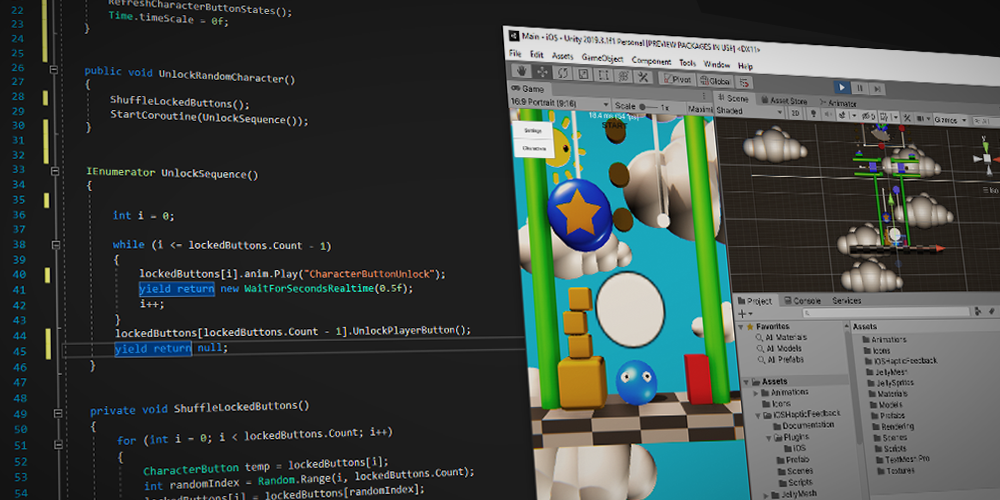Collapse the Favorites section
Viewport: 1000px width, 500px height.
(x=740, y=327)
